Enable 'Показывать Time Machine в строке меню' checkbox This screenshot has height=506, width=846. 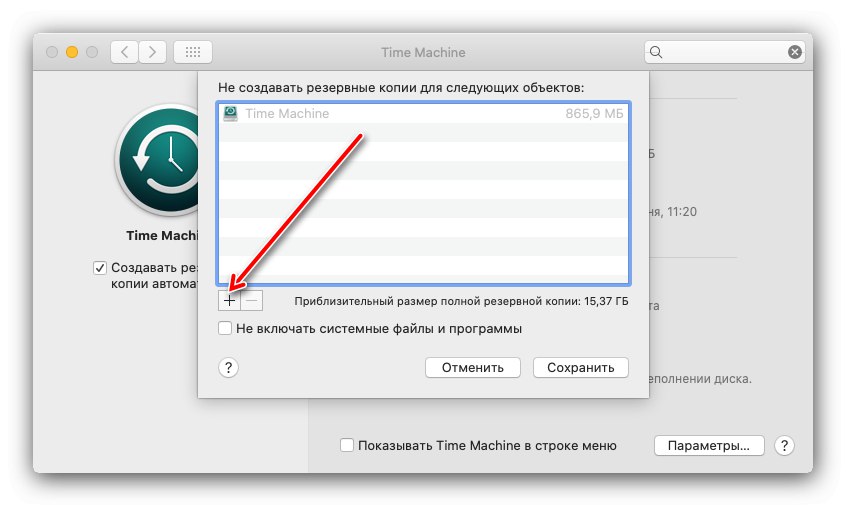point(347,445)
